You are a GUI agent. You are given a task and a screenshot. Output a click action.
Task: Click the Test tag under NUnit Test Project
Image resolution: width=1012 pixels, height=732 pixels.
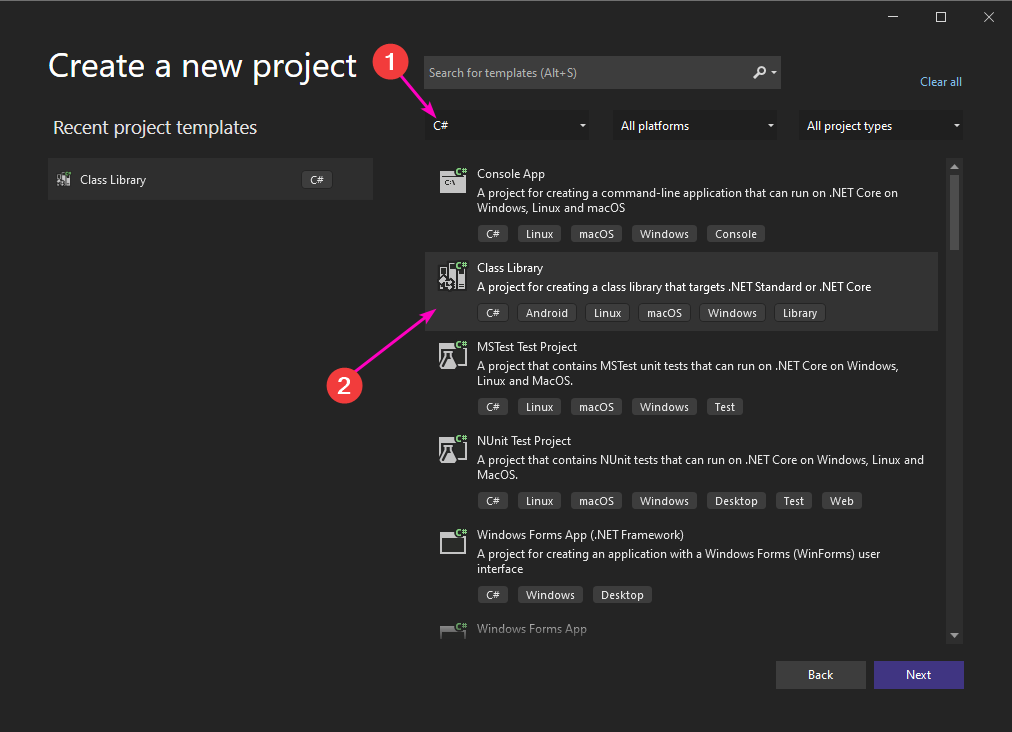coord(794,501)
